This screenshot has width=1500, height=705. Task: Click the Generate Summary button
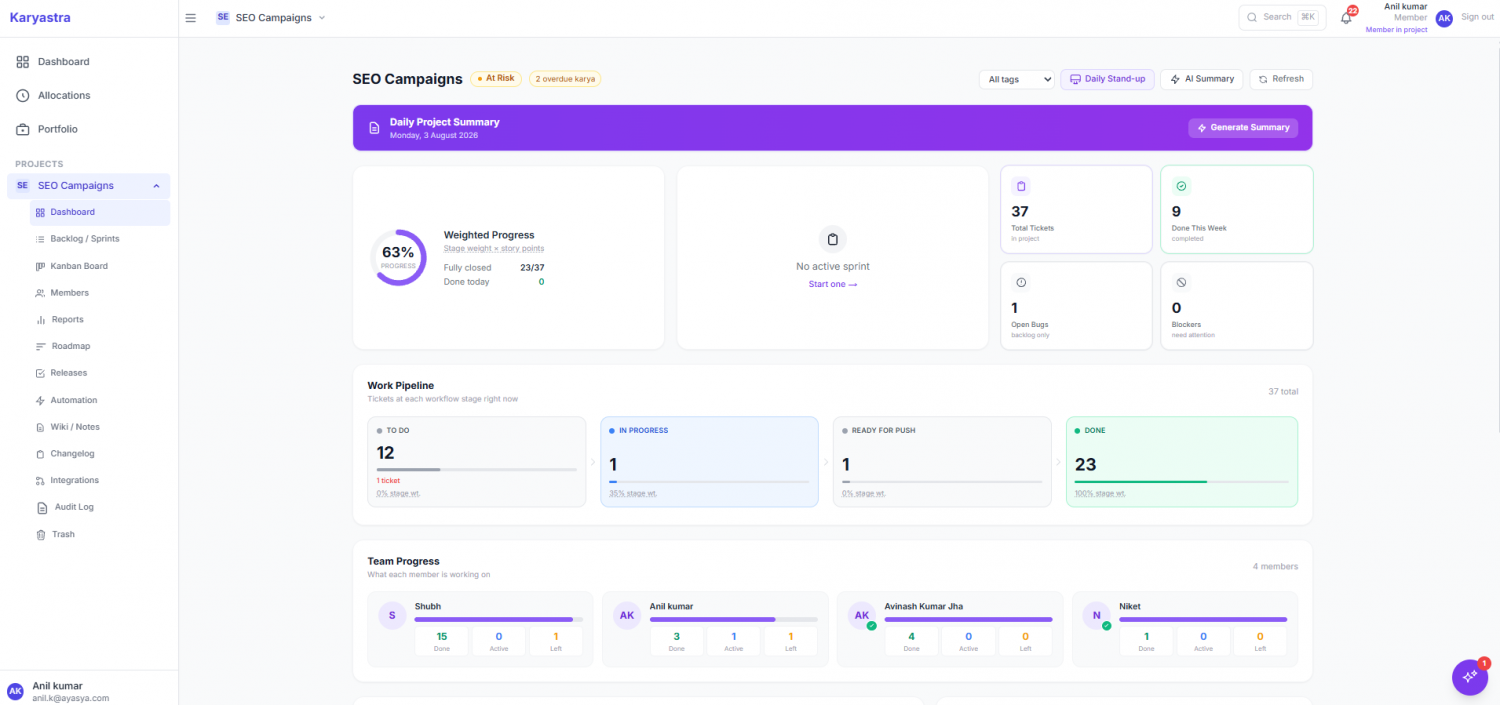point(1243,128)
